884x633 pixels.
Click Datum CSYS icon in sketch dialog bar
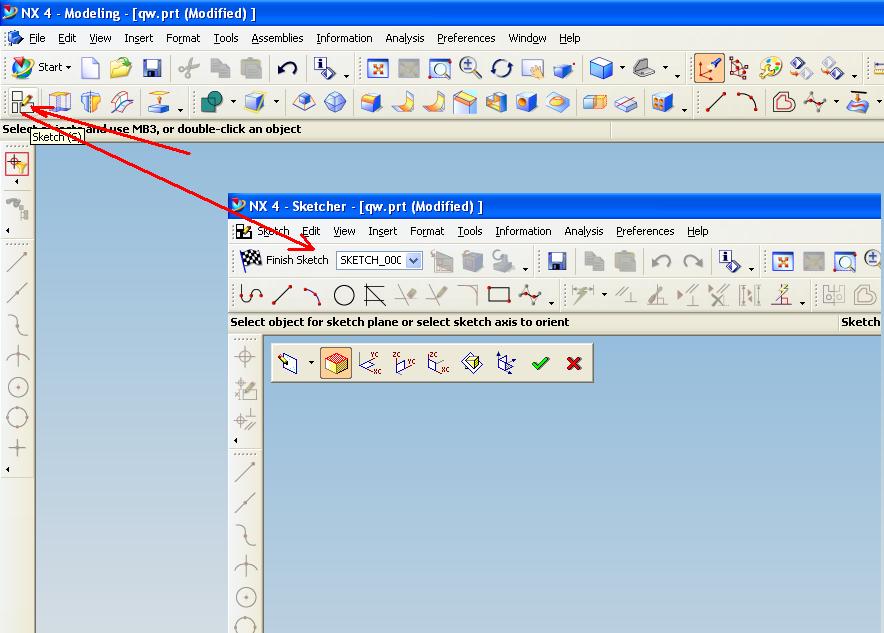click(506, 363)
